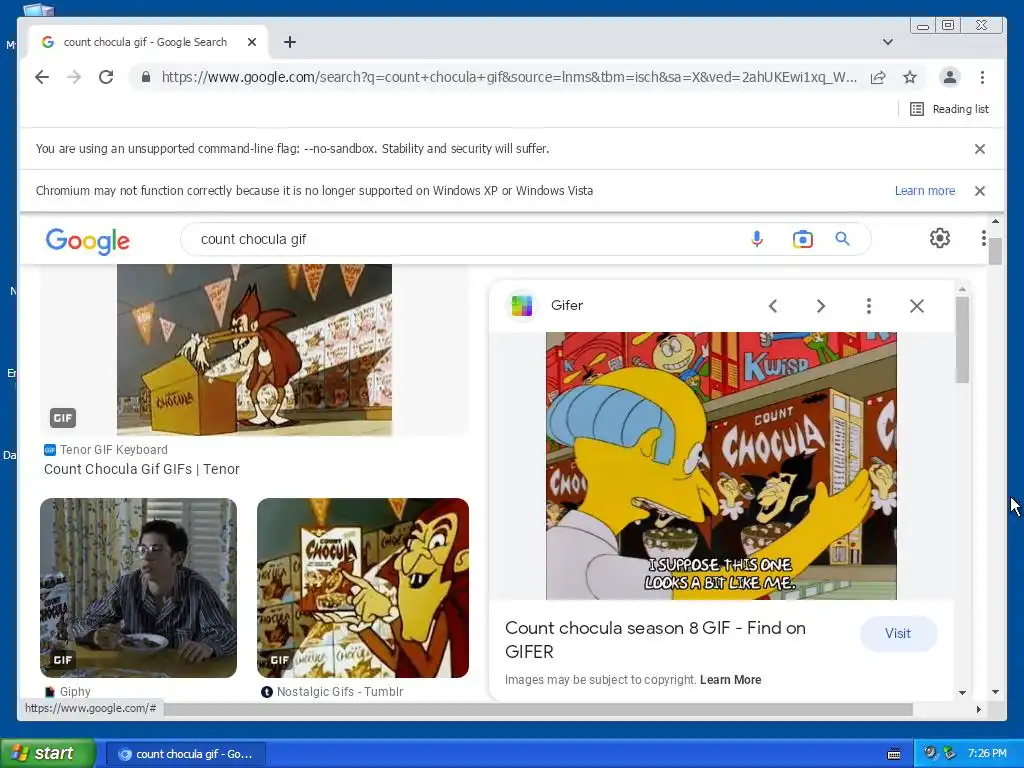Open the Reading list panel
Screen dimensions: 1024x768
[x=949, y=109]
